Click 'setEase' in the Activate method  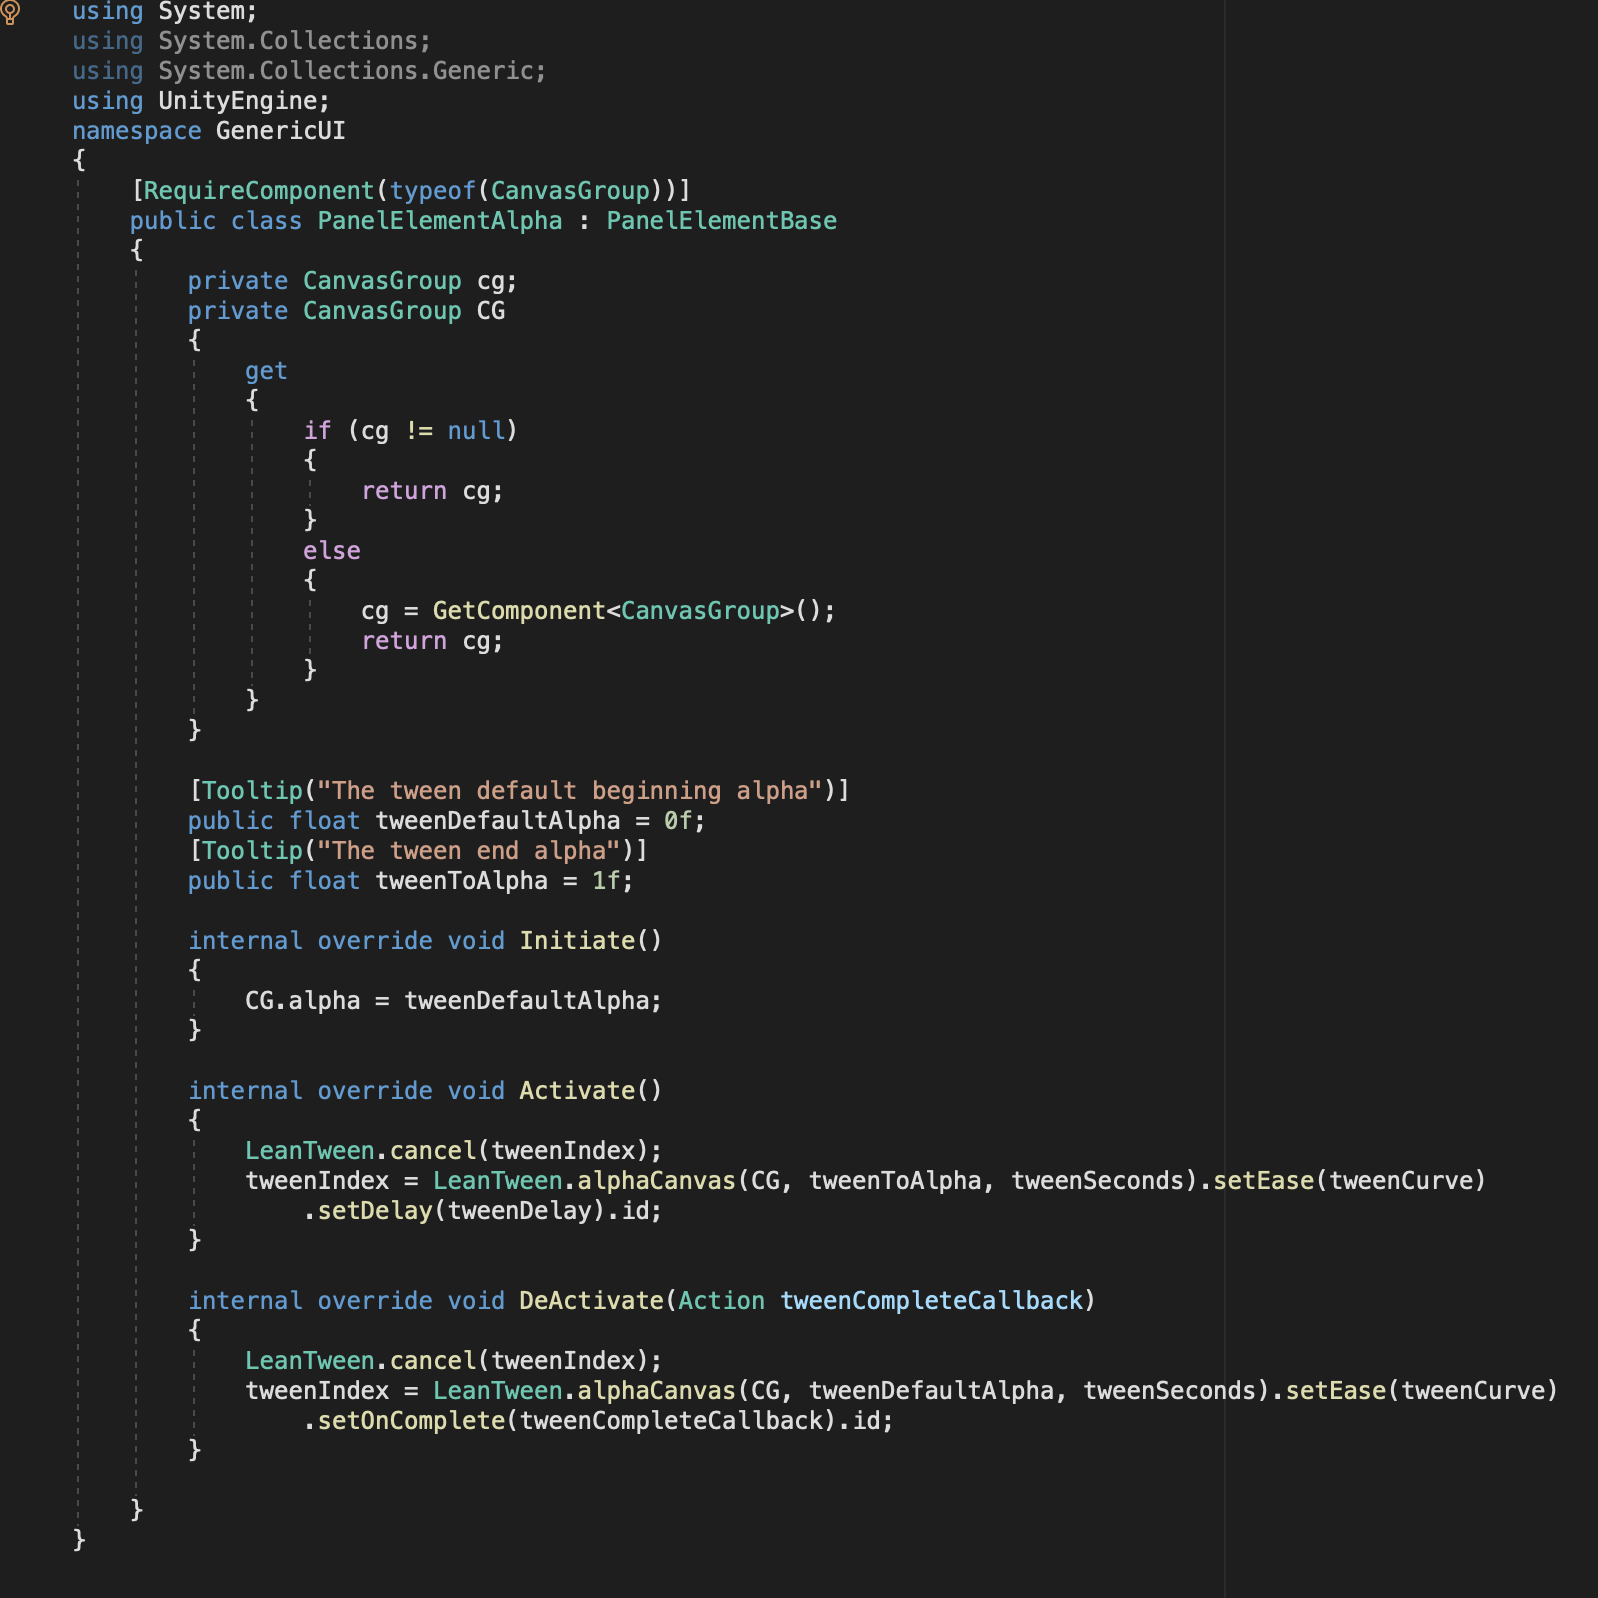tap(1264, 1181)
